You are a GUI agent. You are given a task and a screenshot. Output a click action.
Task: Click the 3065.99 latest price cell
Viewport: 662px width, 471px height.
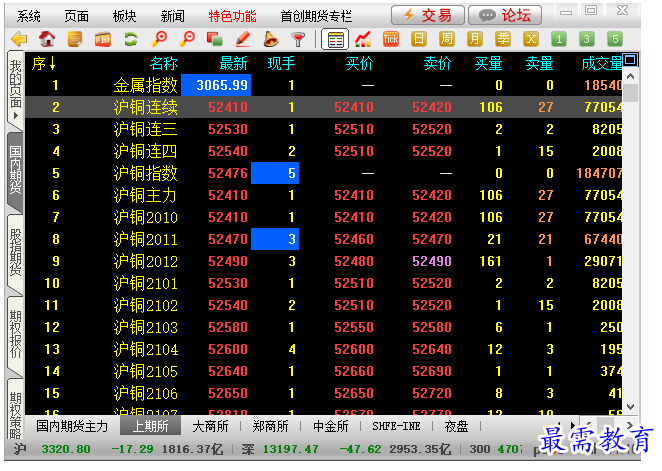pos(216,85)
